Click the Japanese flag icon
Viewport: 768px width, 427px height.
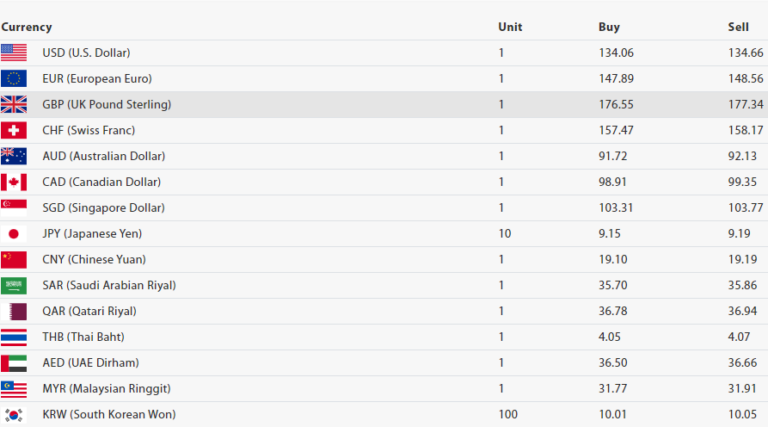coord(14,234)
